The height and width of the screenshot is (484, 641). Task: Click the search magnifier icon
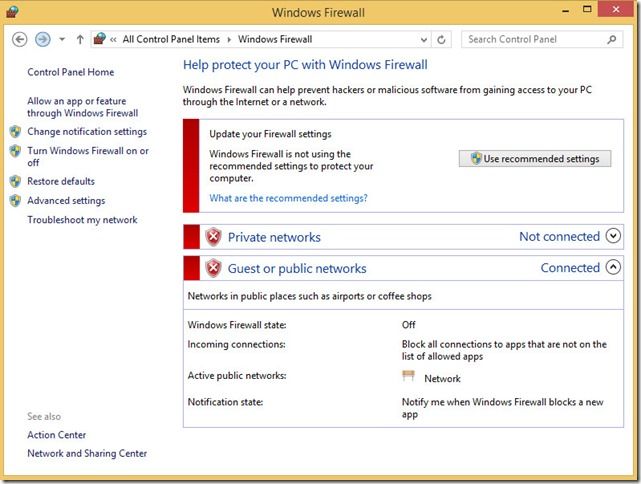tap(612, 39)
